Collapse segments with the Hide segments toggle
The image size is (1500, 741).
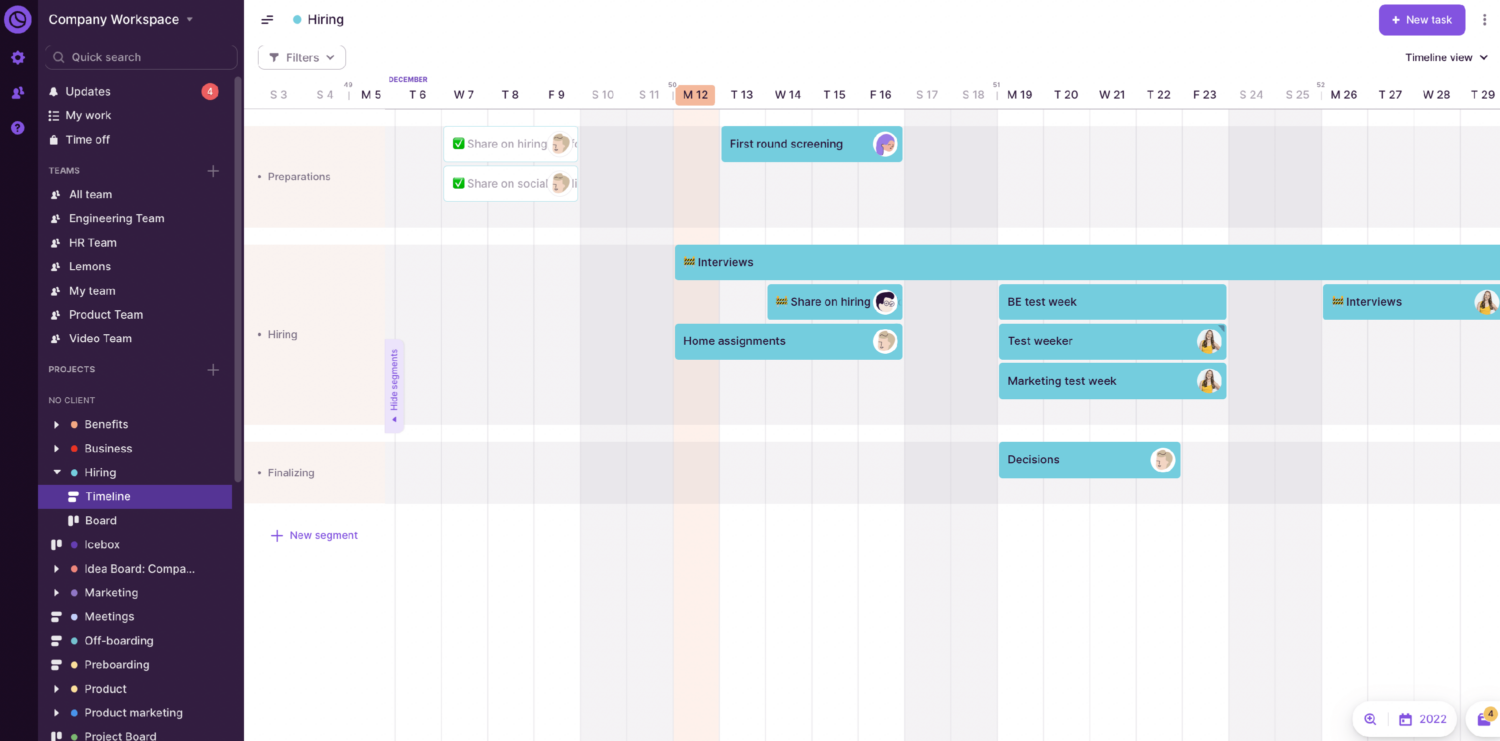[x=393, y=386]
